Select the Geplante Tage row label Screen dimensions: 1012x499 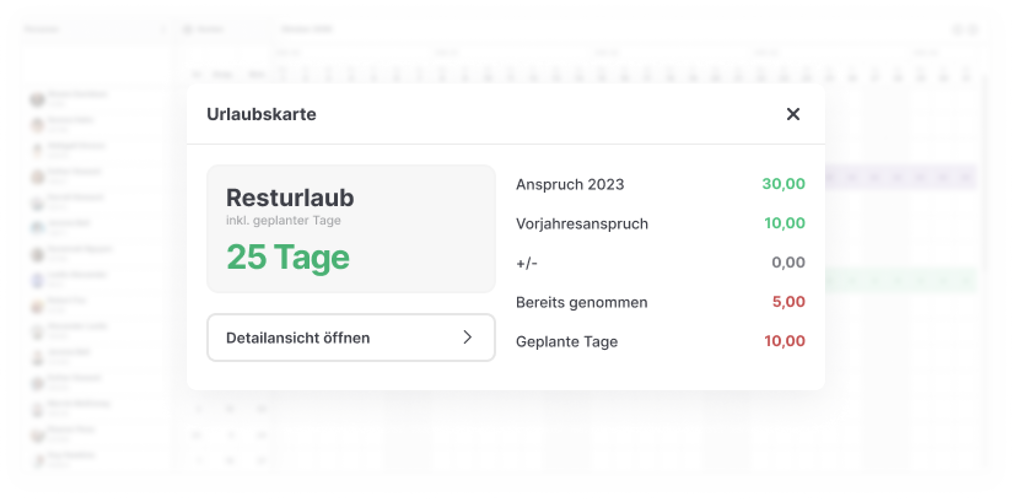(566, 342)
